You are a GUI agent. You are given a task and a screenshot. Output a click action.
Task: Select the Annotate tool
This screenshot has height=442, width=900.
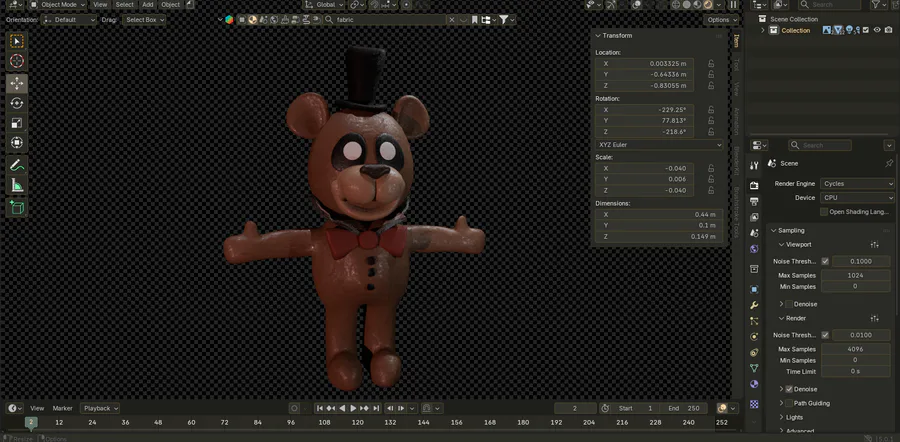coord(17,165)
